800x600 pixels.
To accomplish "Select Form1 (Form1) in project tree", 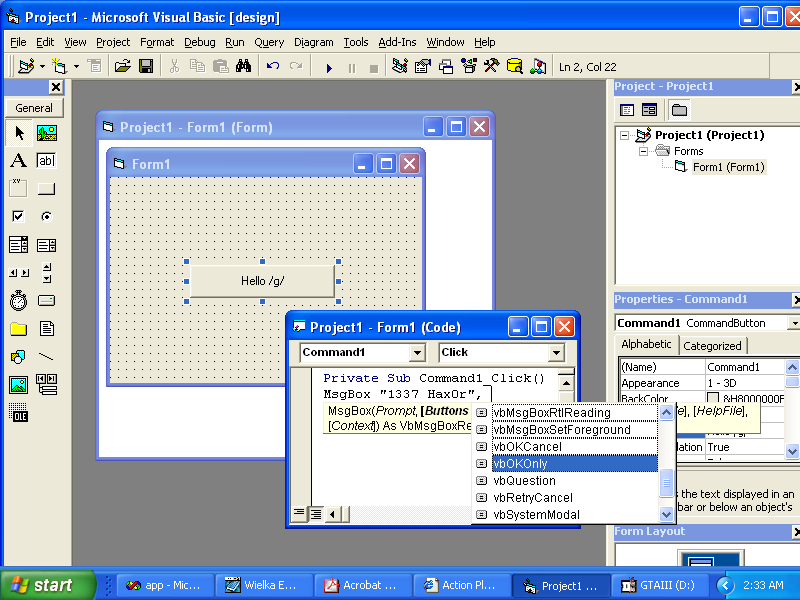I will (x=729, y=167).
